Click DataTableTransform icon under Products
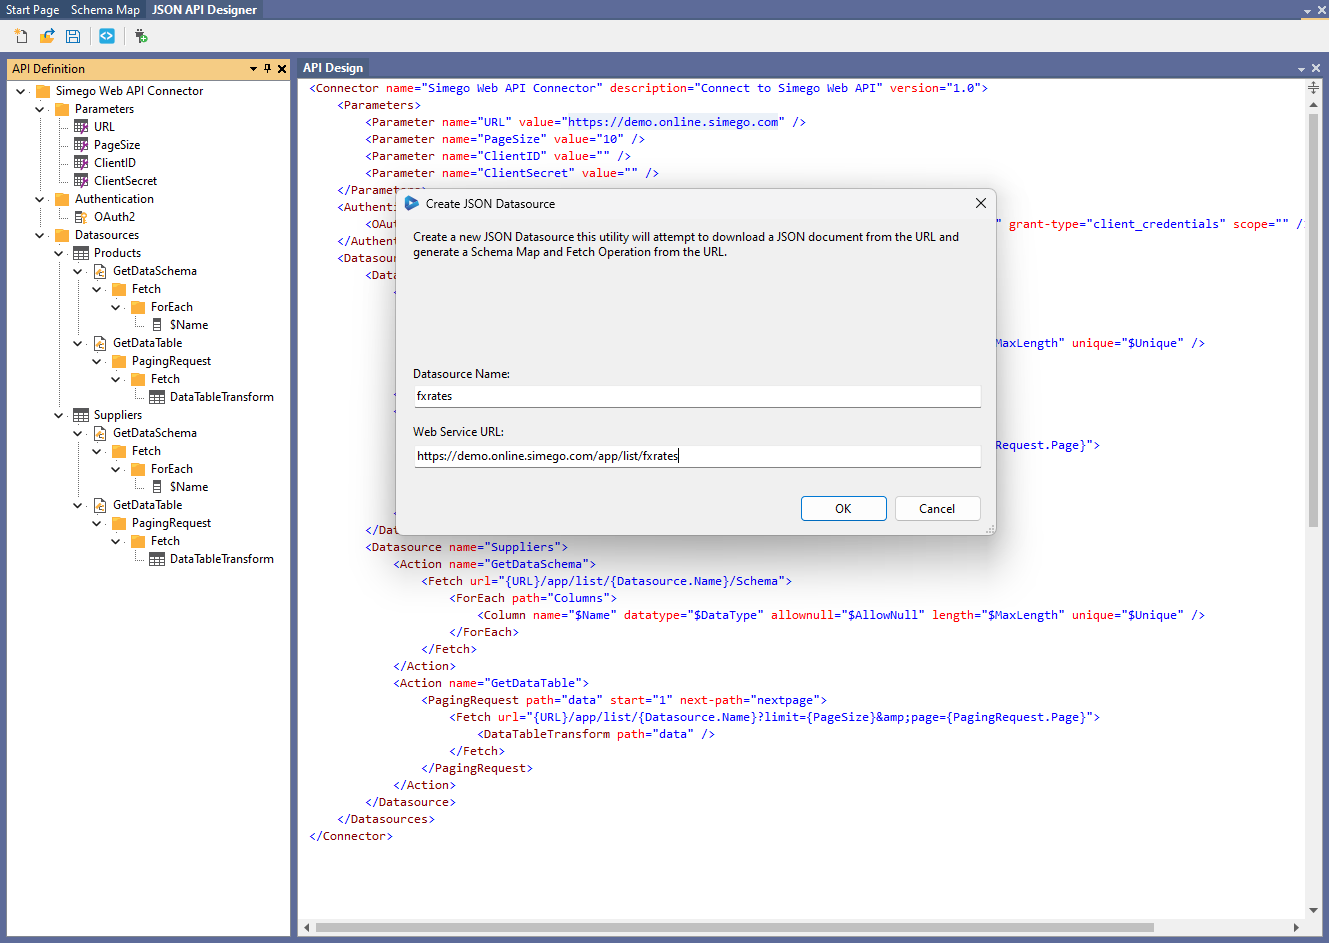The height and width of the screenshot is (943, 1329). (x=157, y=397)
